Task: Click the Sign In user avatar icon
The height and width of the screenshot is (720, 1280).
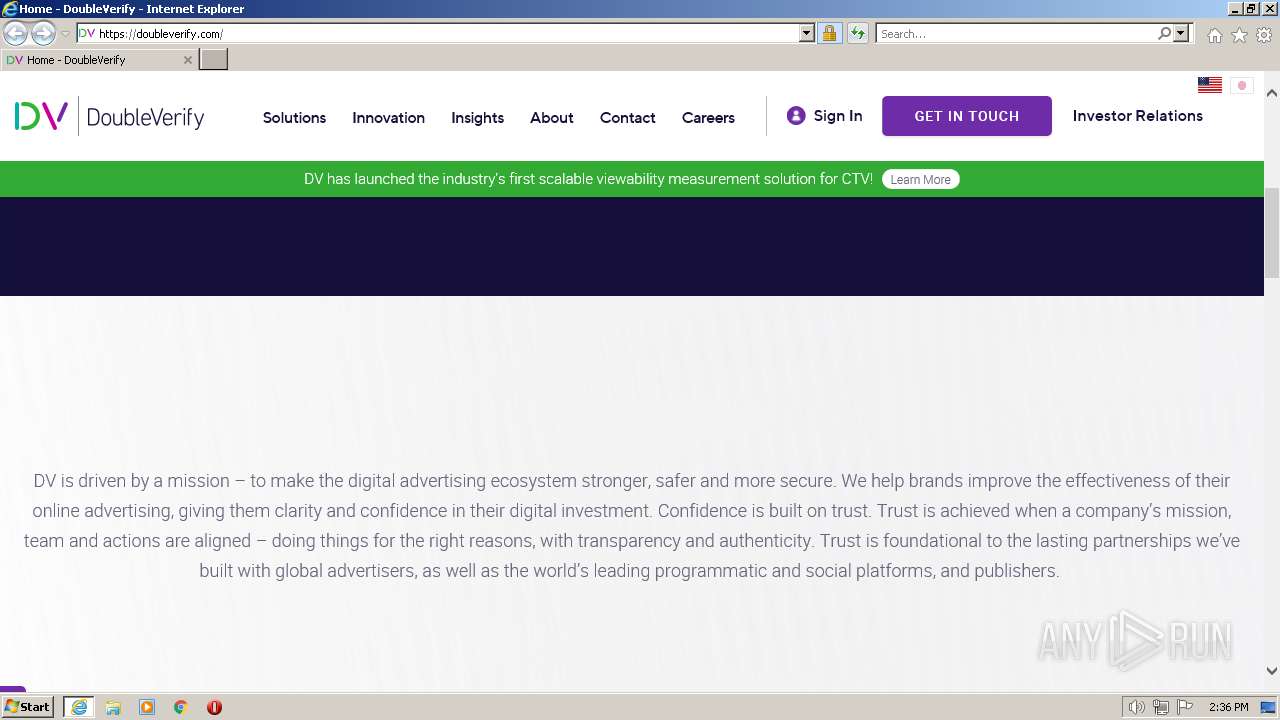Action: (x=796, y=116)
